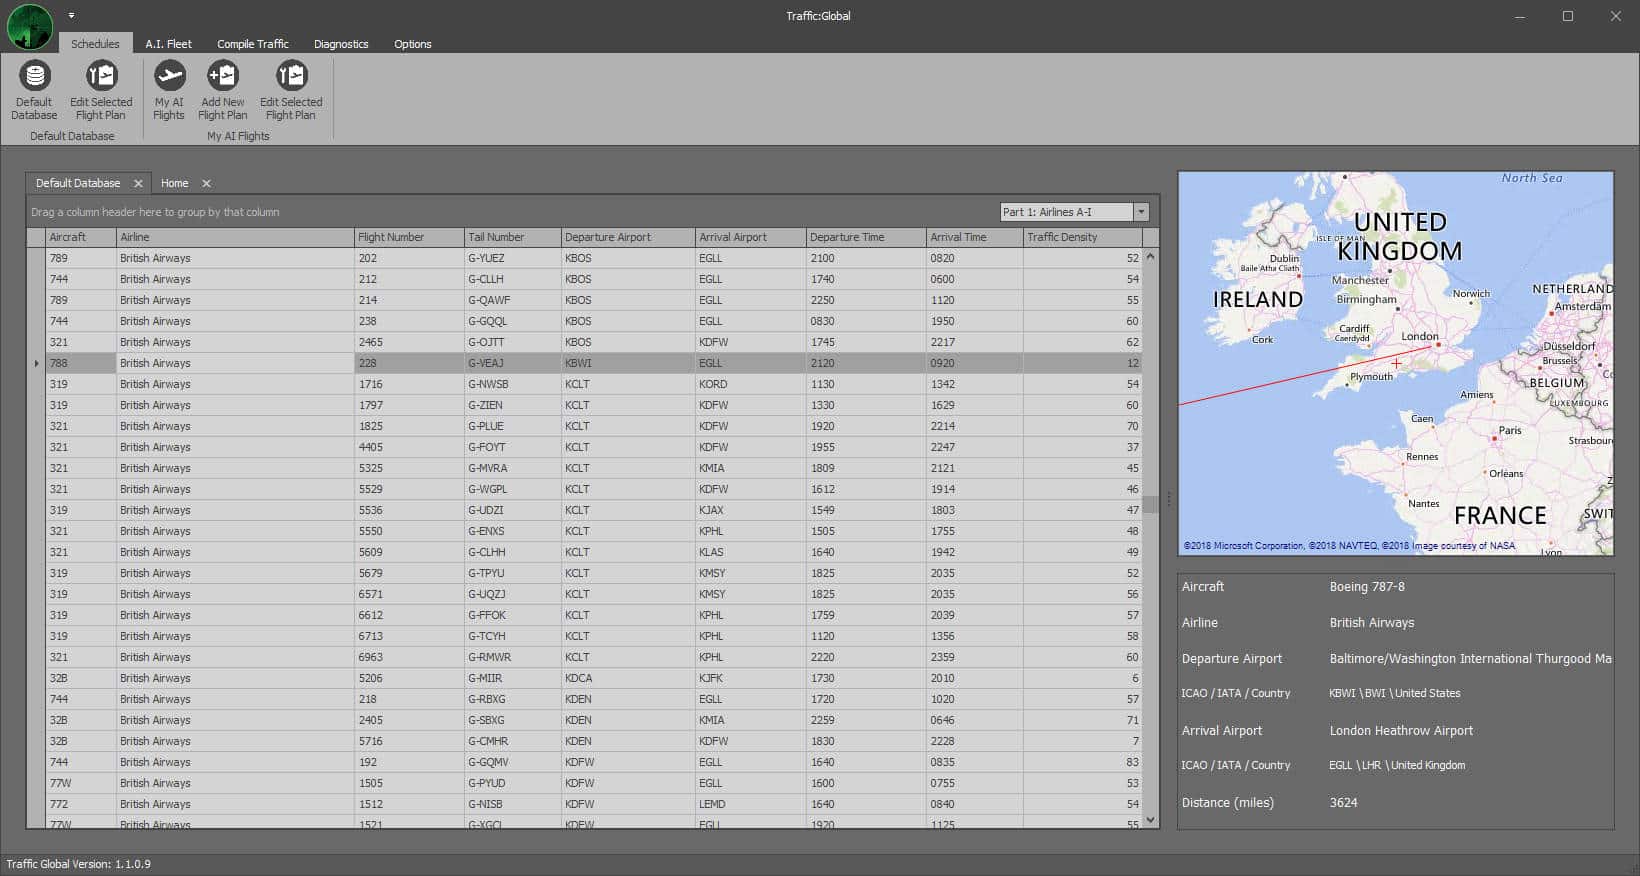Click the Traffic Global radar logo icon

pos(30,26)
